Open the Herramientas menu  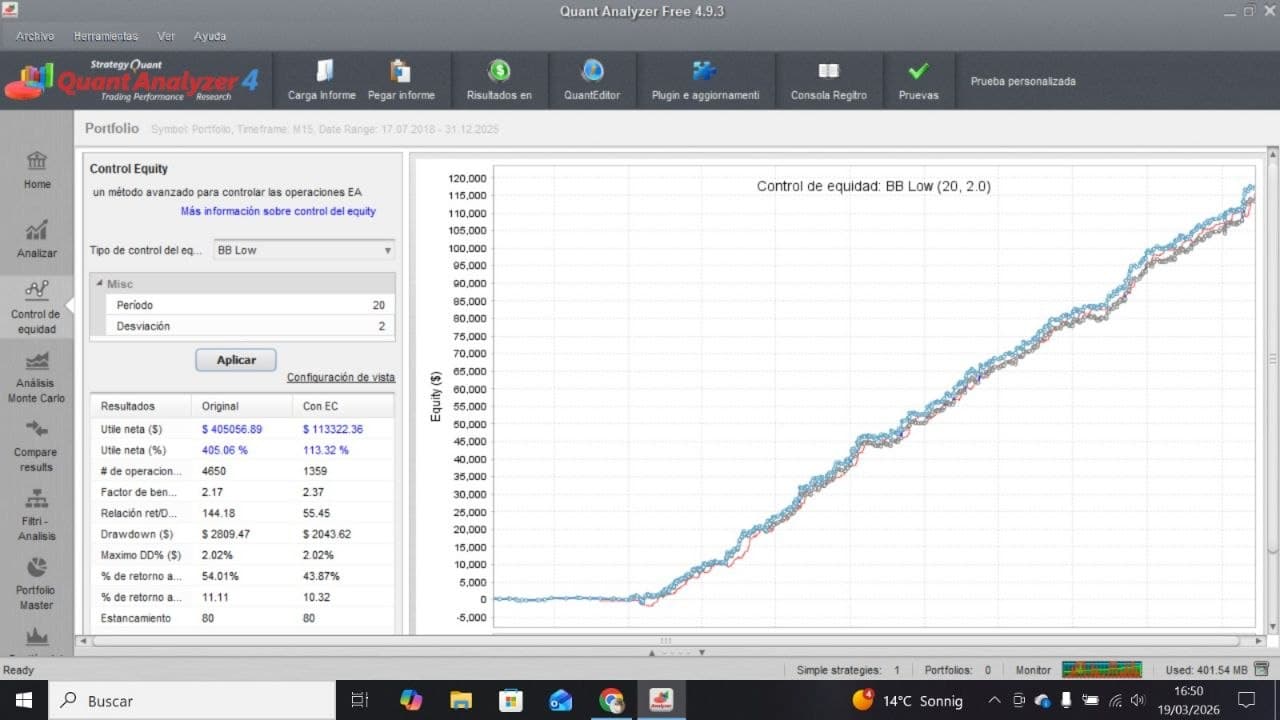pos(106,36)
